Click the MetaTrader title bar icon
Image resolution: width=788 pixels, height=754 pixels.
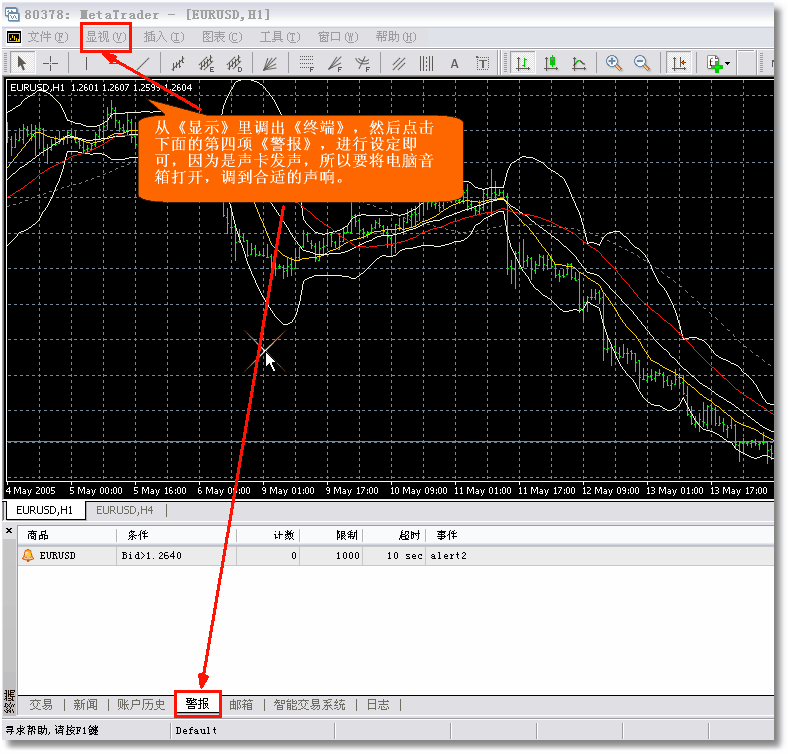[12, 14]
